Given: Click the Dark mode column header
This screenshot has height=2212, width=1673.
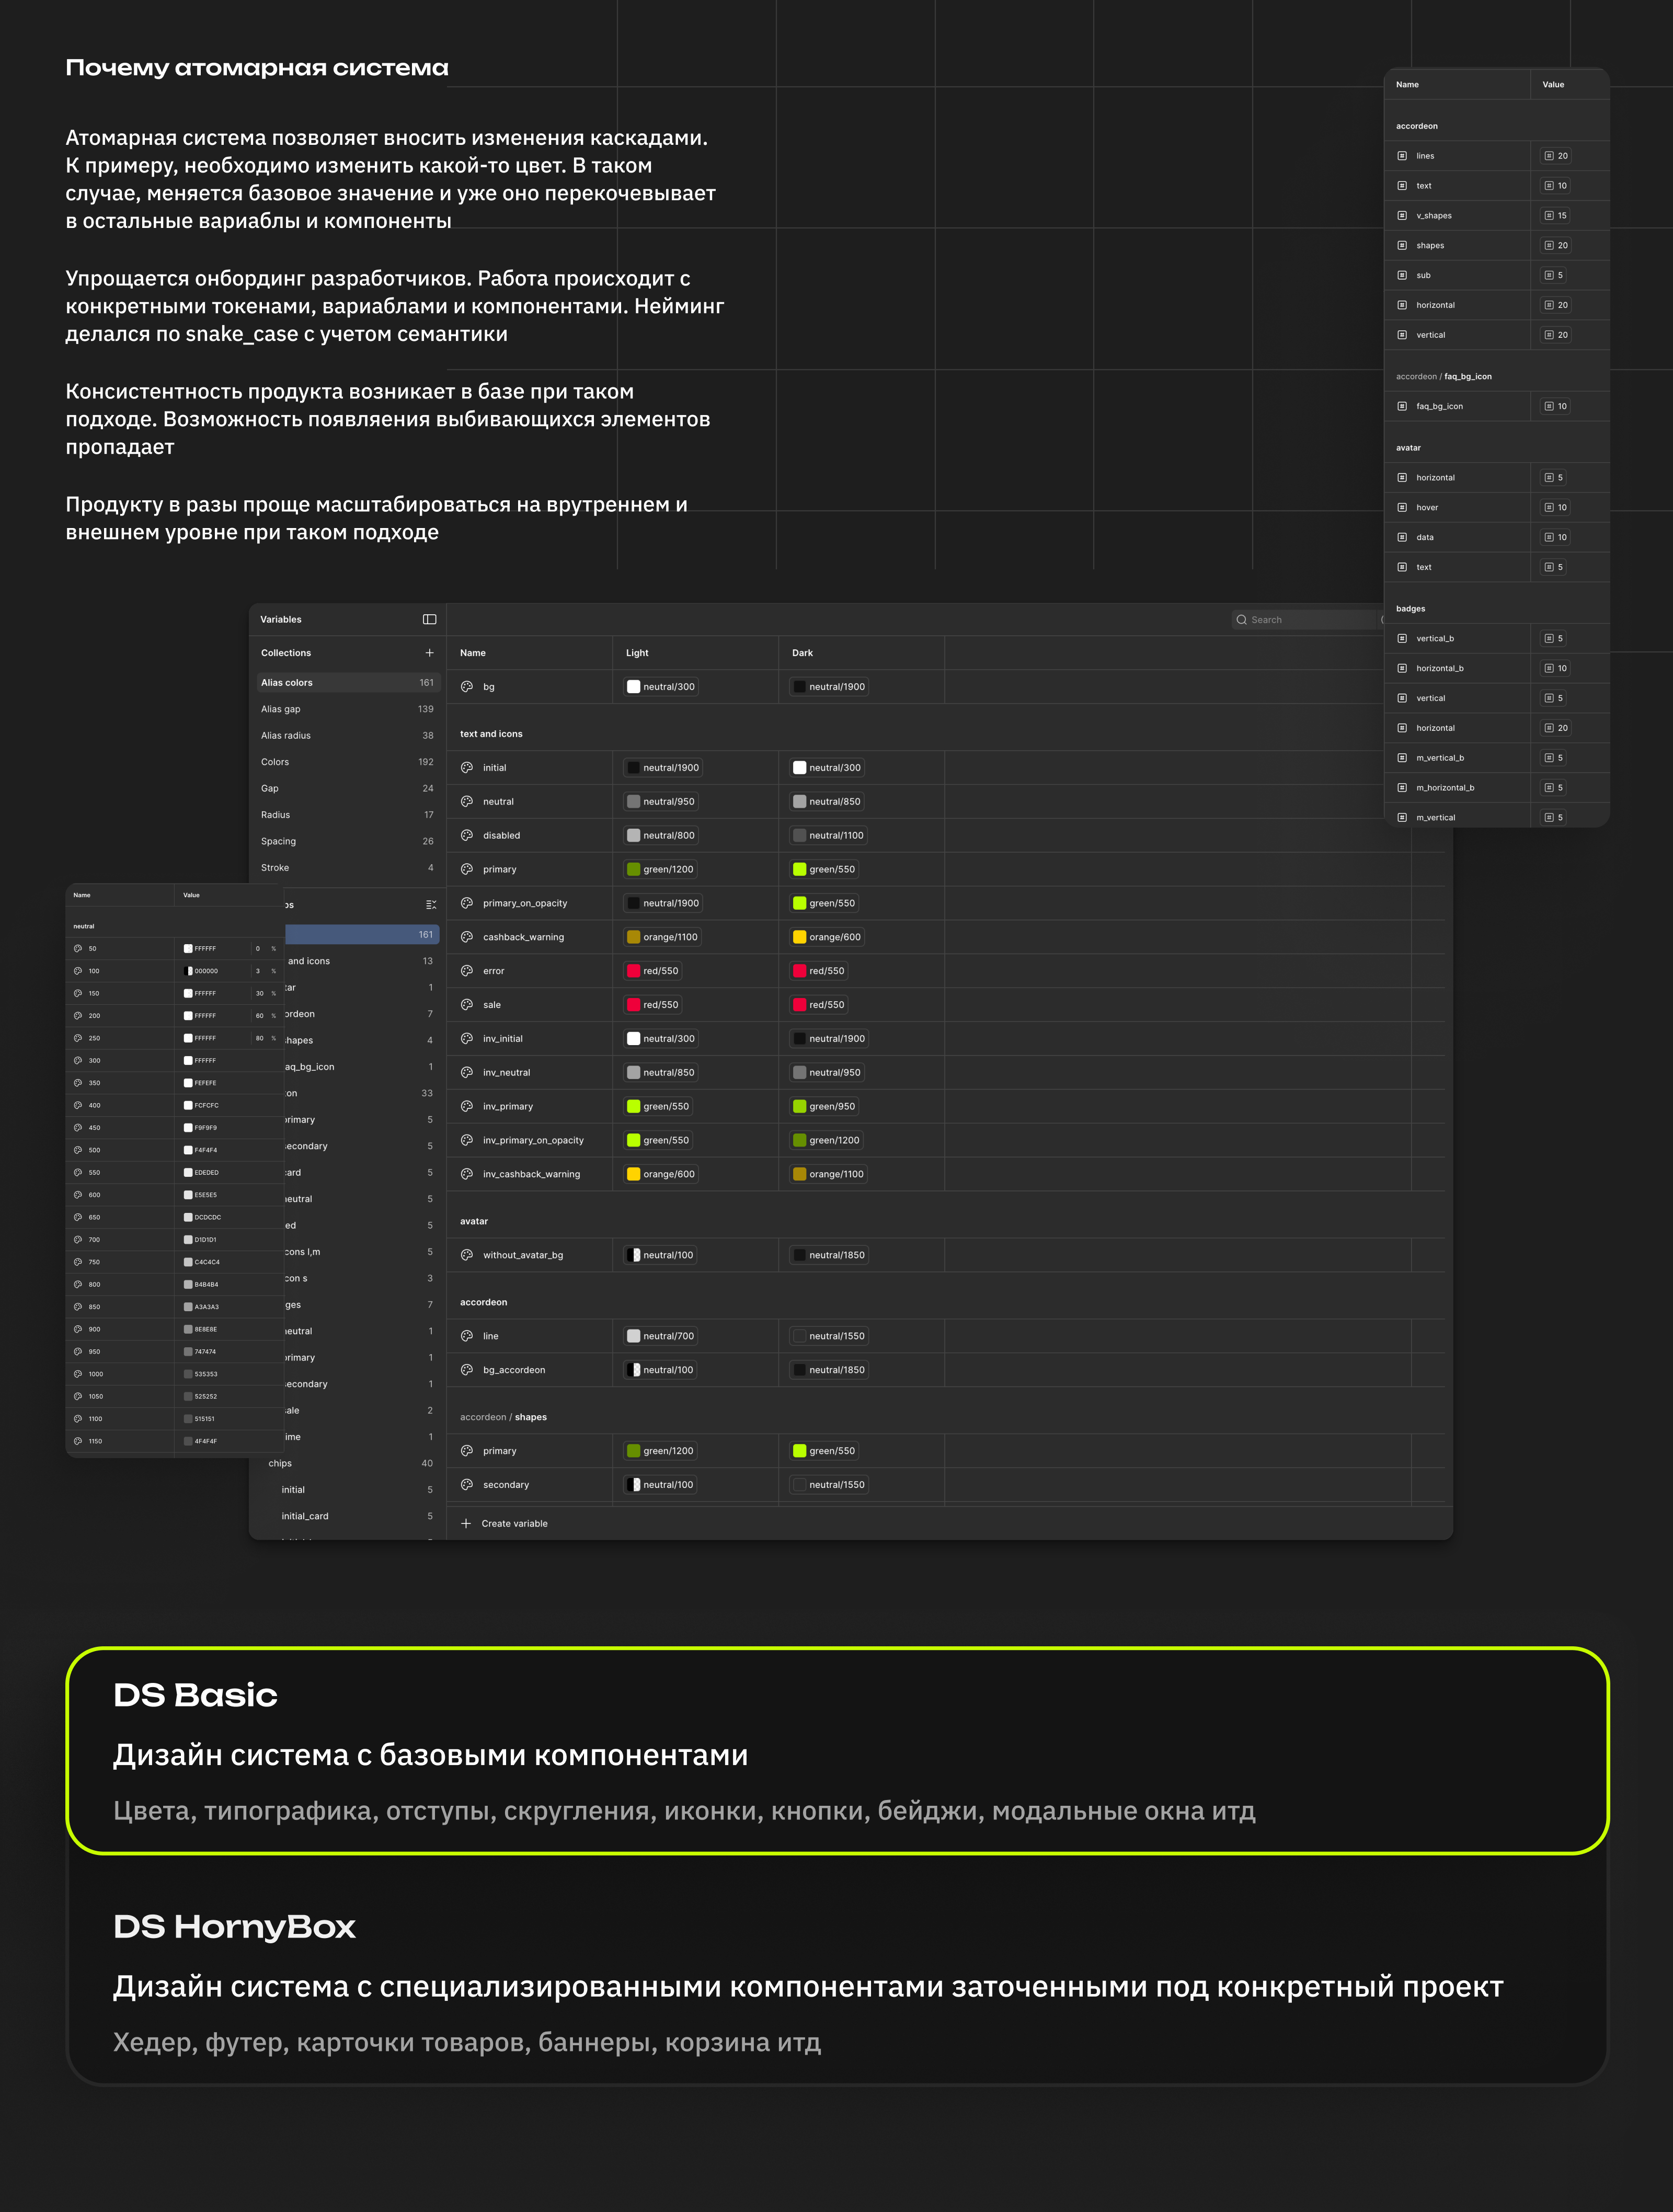Looking at the screenshot, I should 802,653.
